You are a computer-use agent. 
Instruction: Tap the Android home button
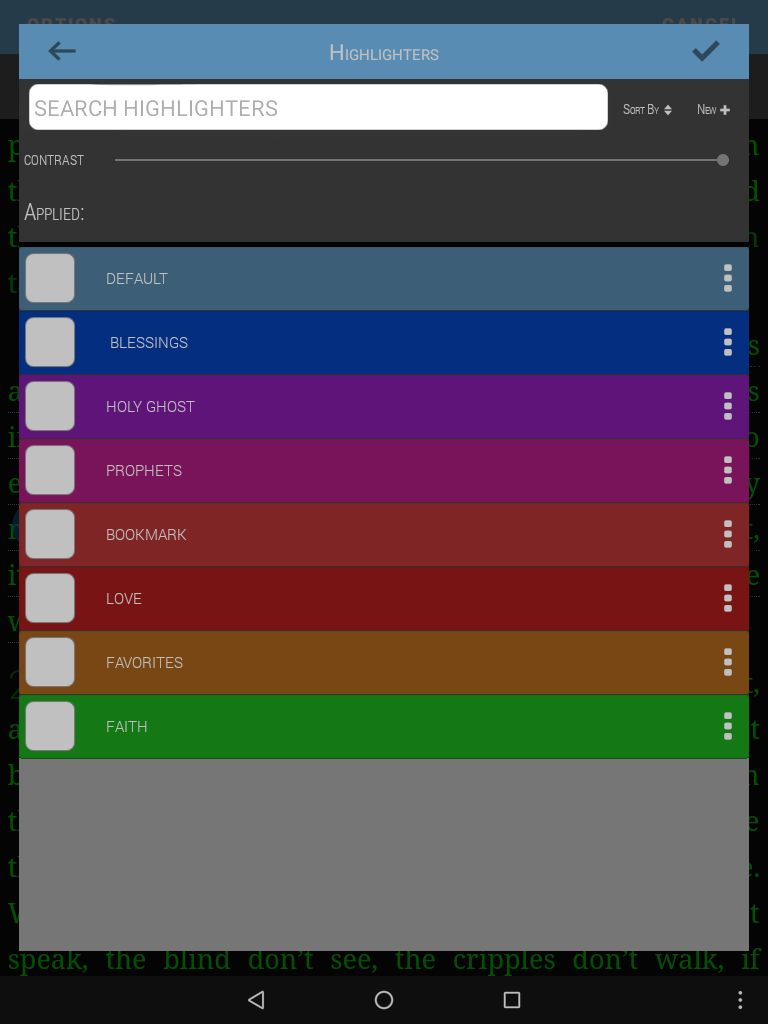pos(384,1000)
